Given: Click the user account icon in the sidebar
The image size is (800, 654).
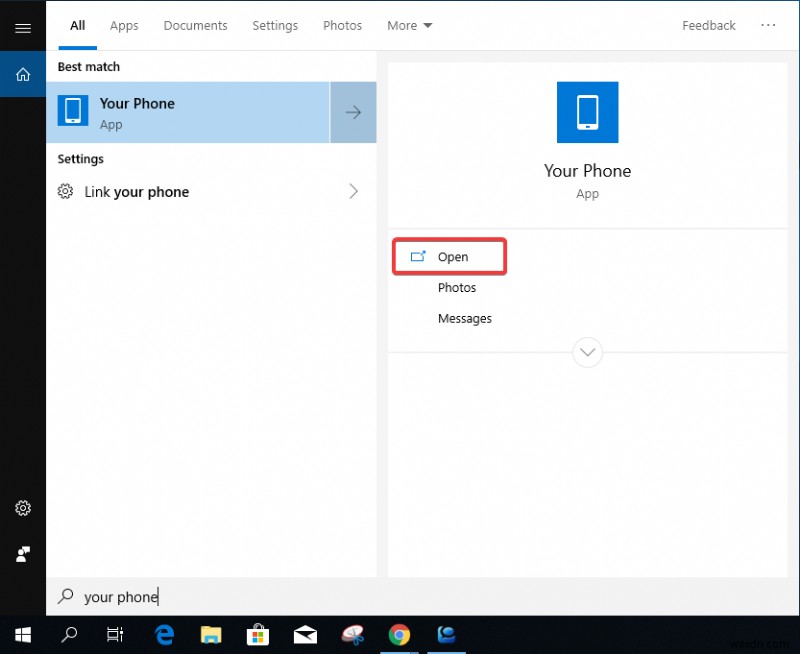Looking at the screenshot, I should (22, 554).
